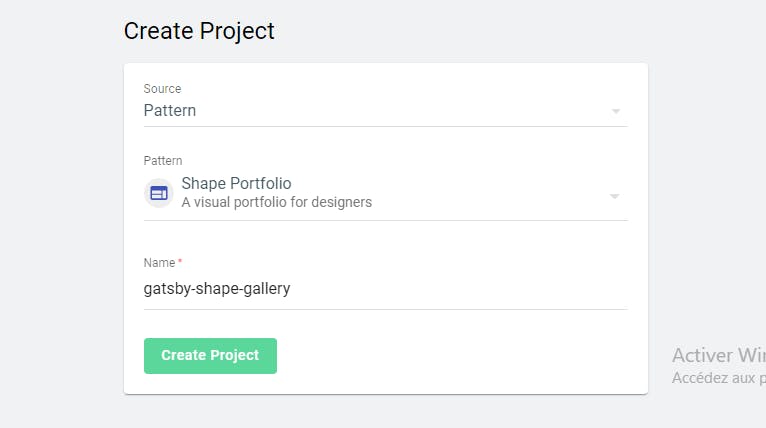This screenshot has width=766, height=428.
Task: Click the Pattern dropdown arrow
Action: click(614, 196)
